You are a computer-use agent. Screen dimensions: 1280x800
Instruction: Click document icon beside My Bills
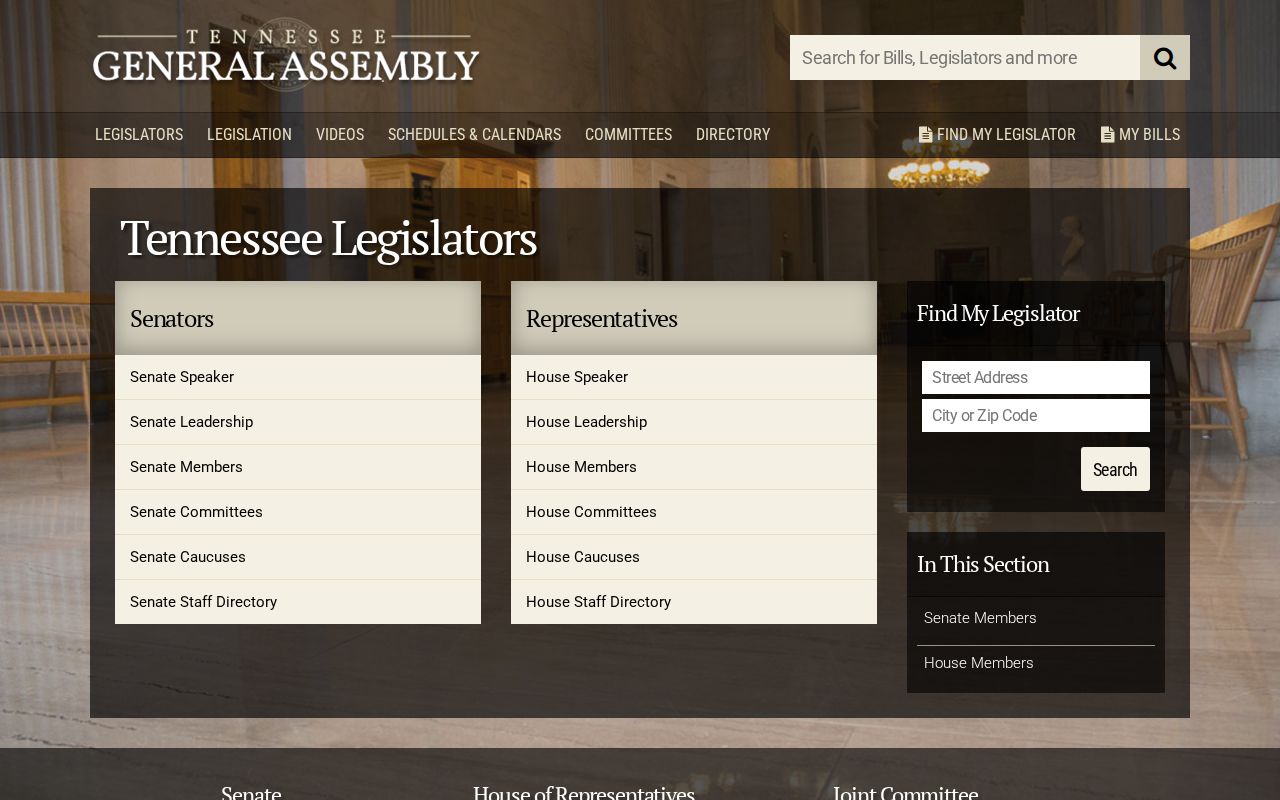pos(1107,134)
